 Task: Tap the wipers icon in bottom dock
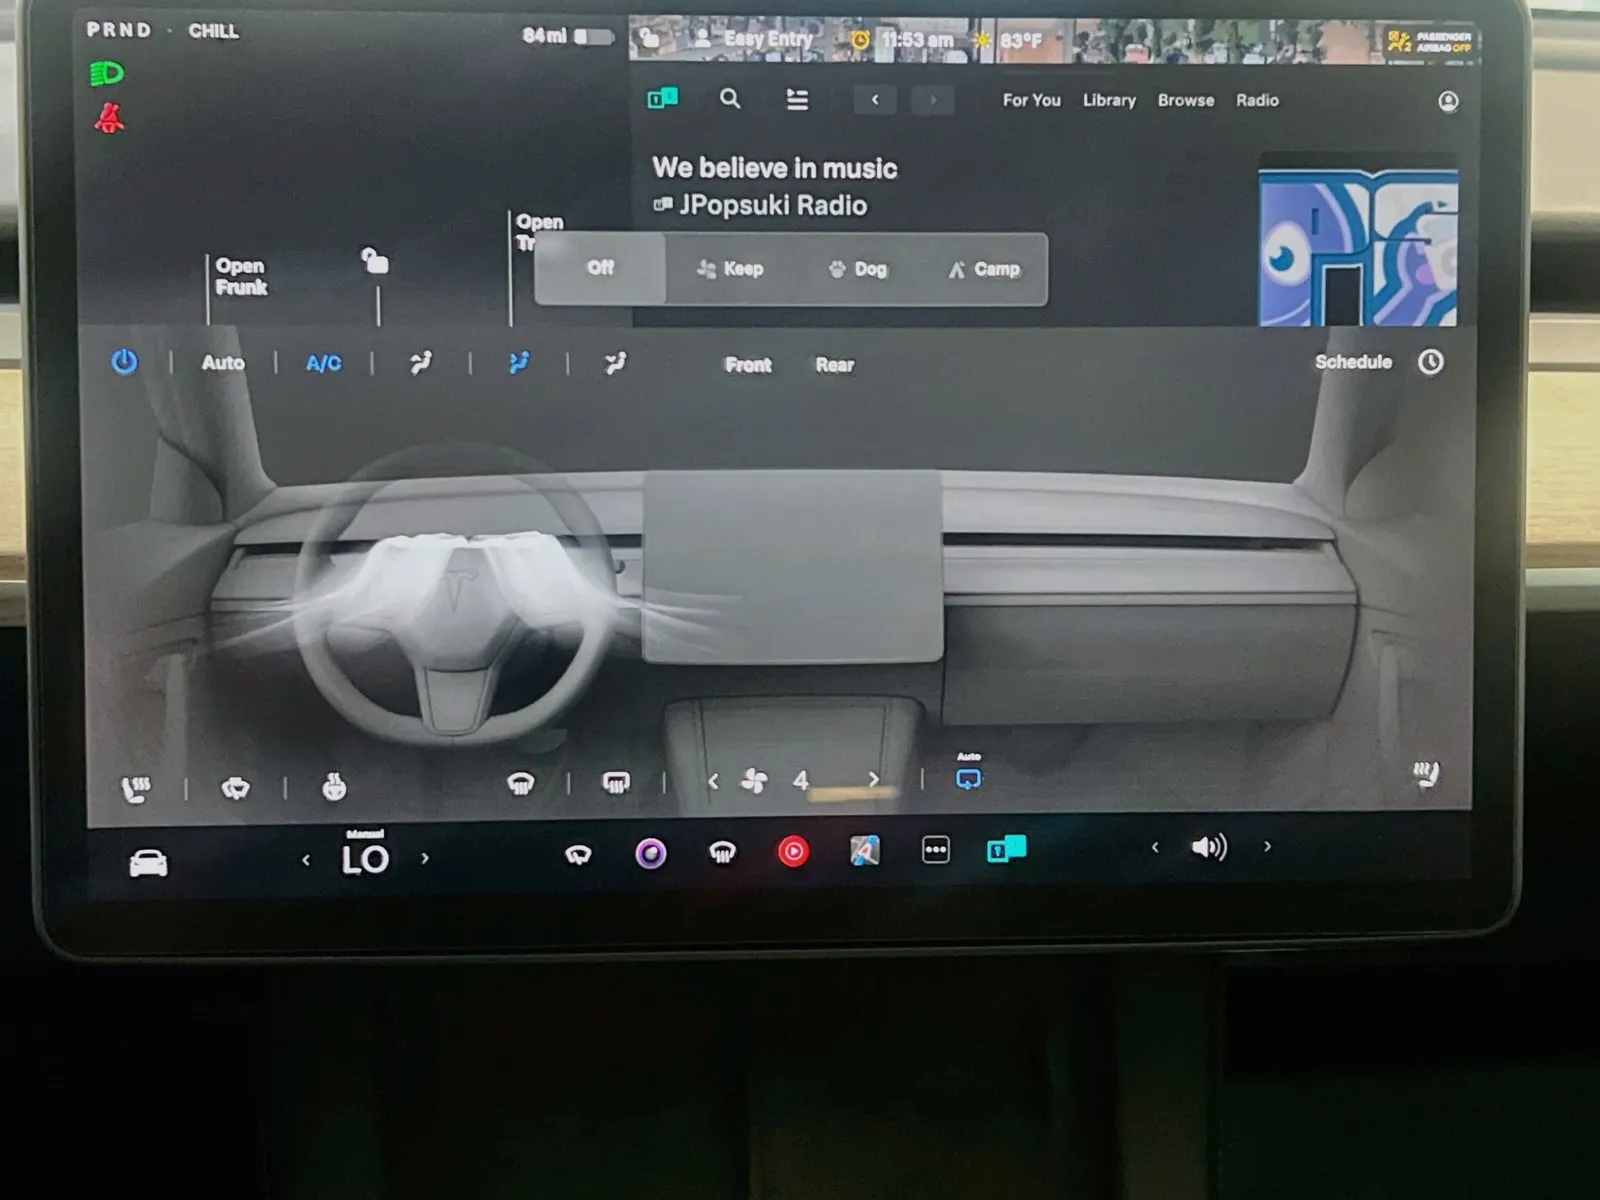(578, 854)
